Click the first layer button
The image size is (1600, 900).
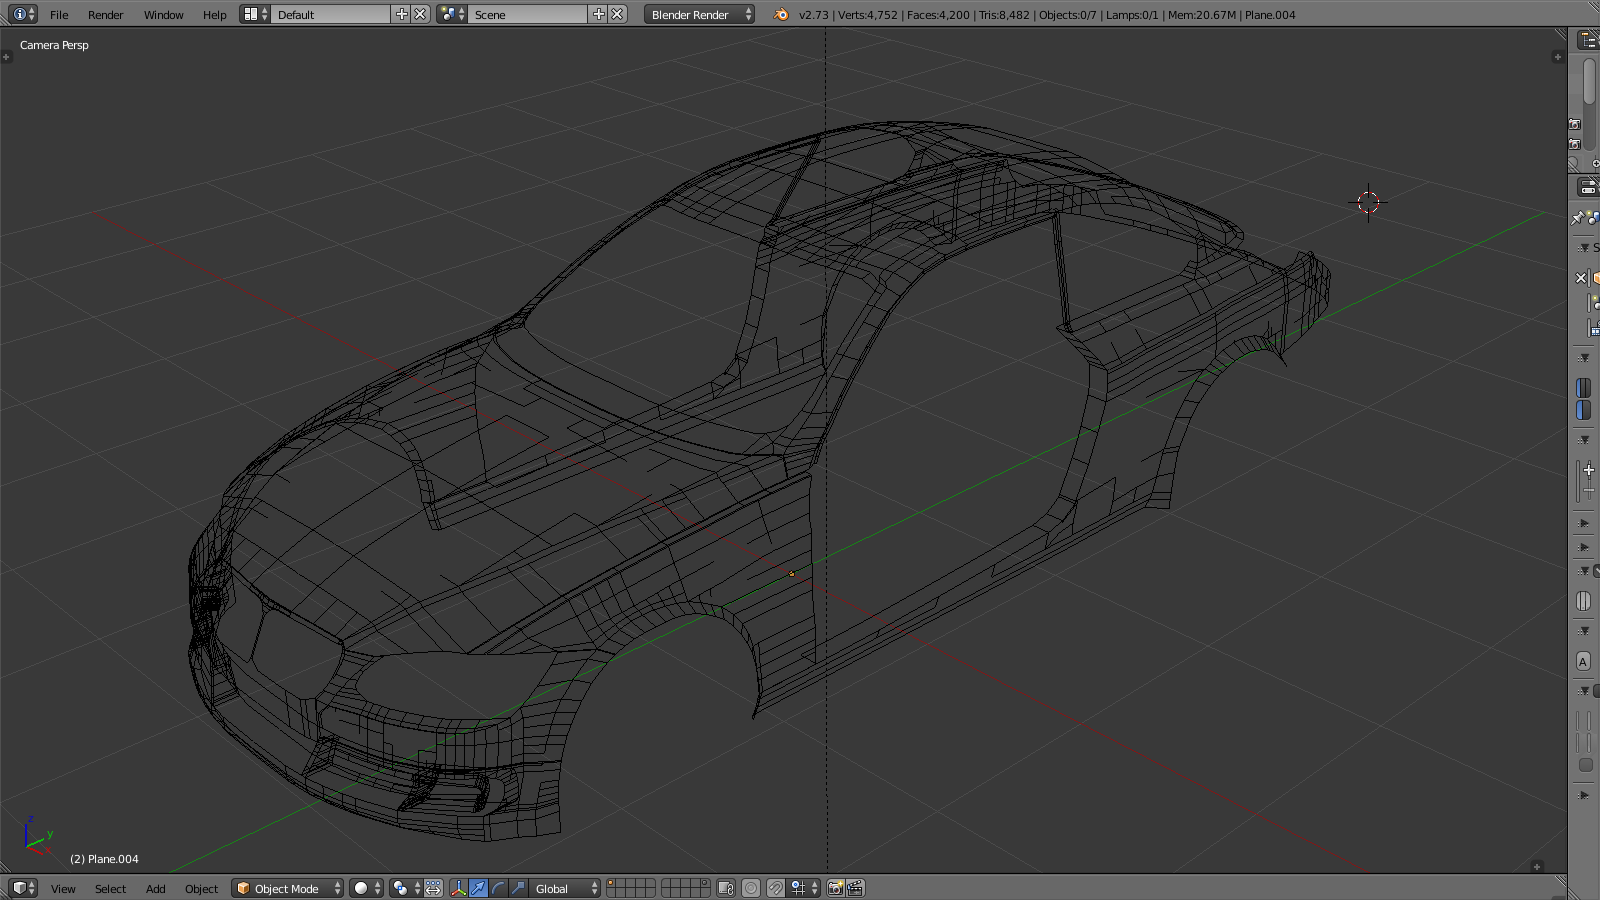coord(612,884)
